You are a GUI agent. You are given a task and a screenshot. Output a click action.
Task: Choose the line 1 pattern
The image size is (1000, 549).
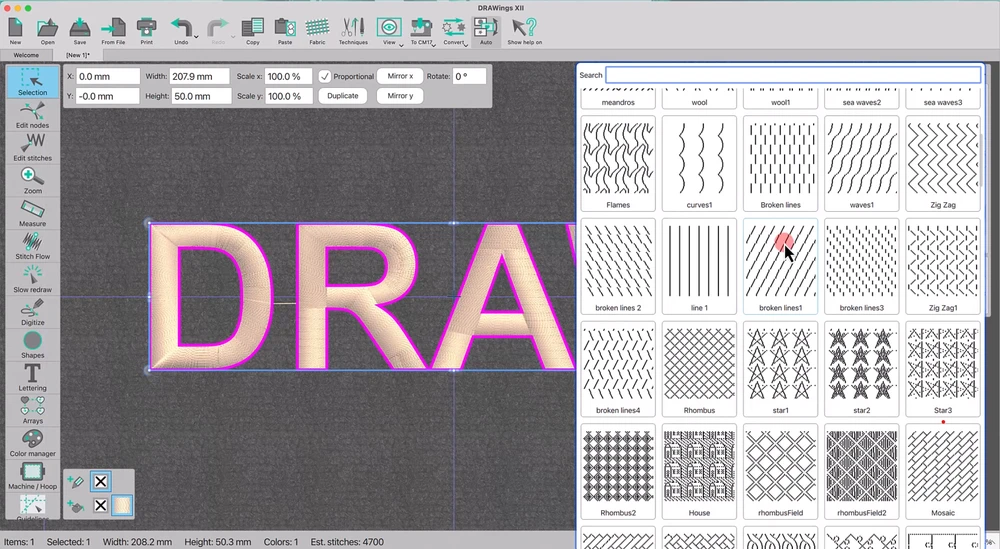coord(699,266)
